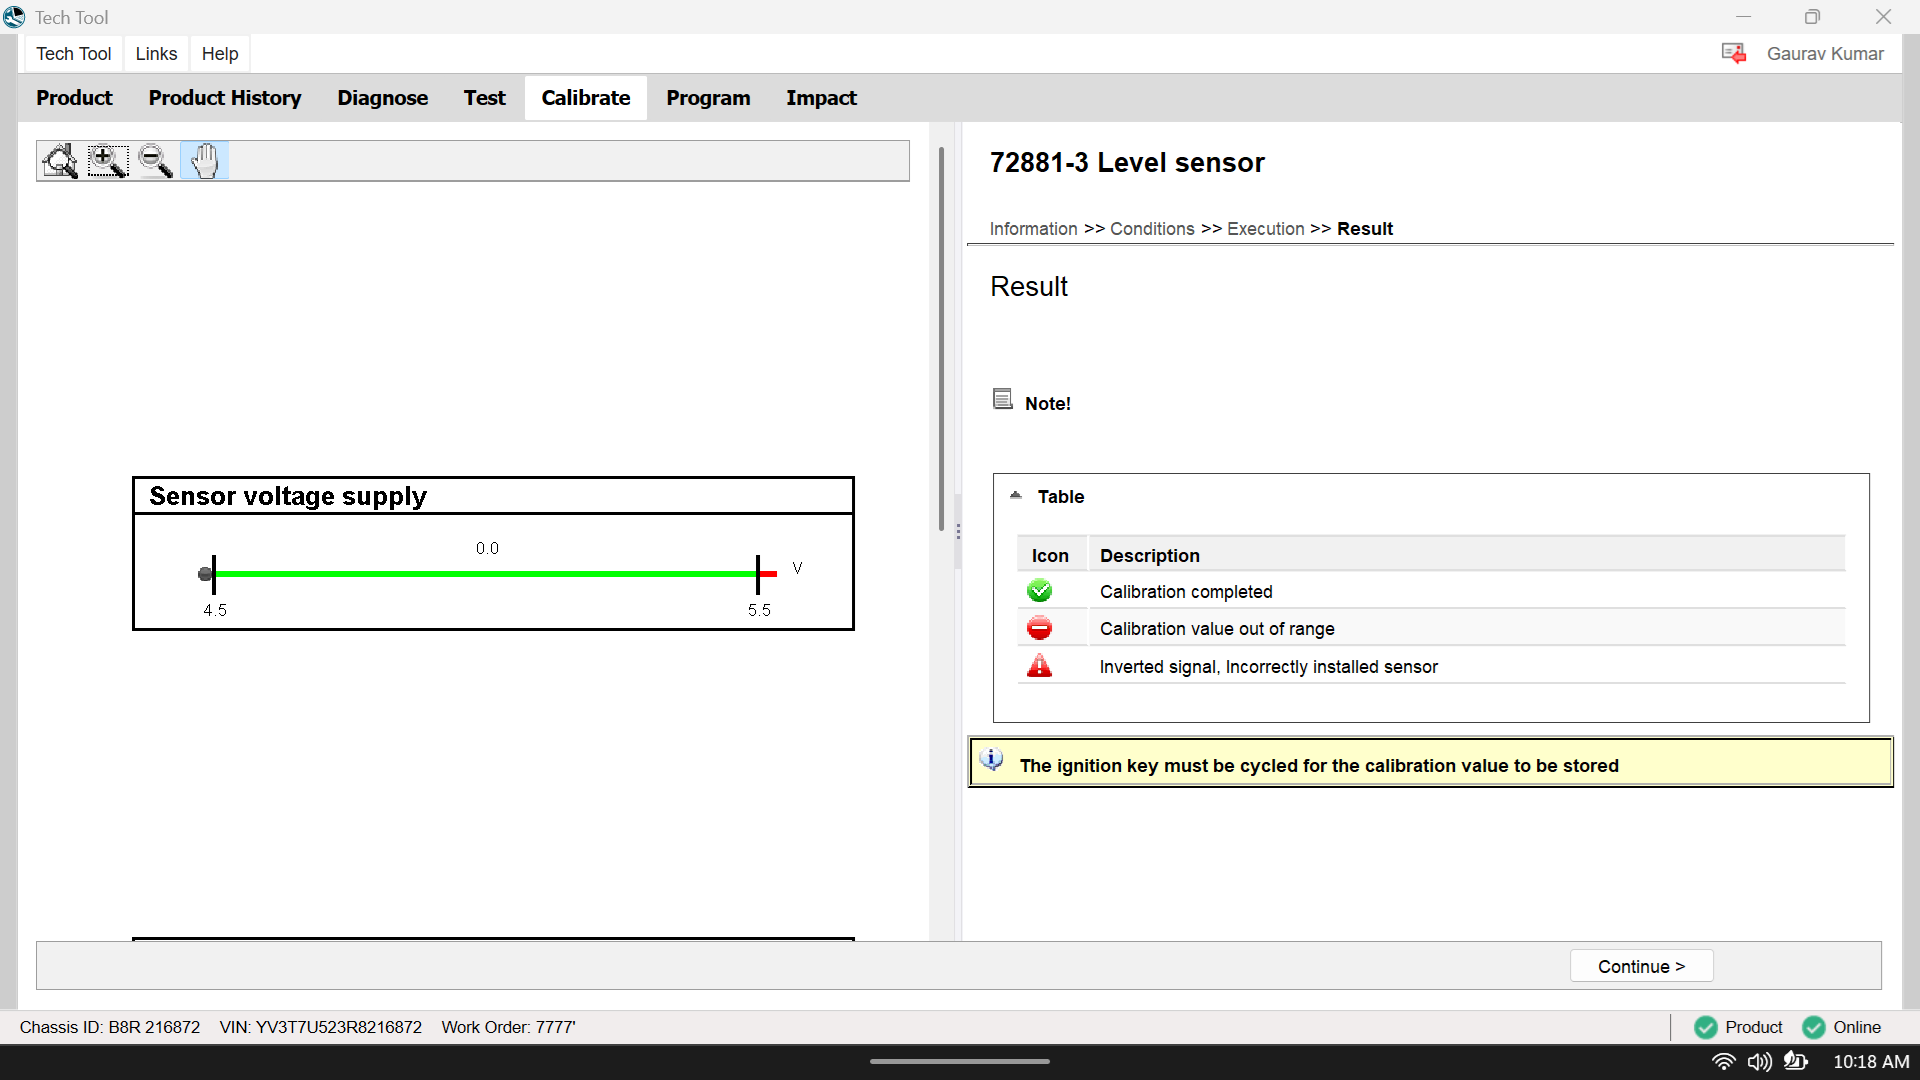Select the zoom-to-fit magnifier tool
The height and width of the screenshot is (1080, 1920).
(60, 160)
